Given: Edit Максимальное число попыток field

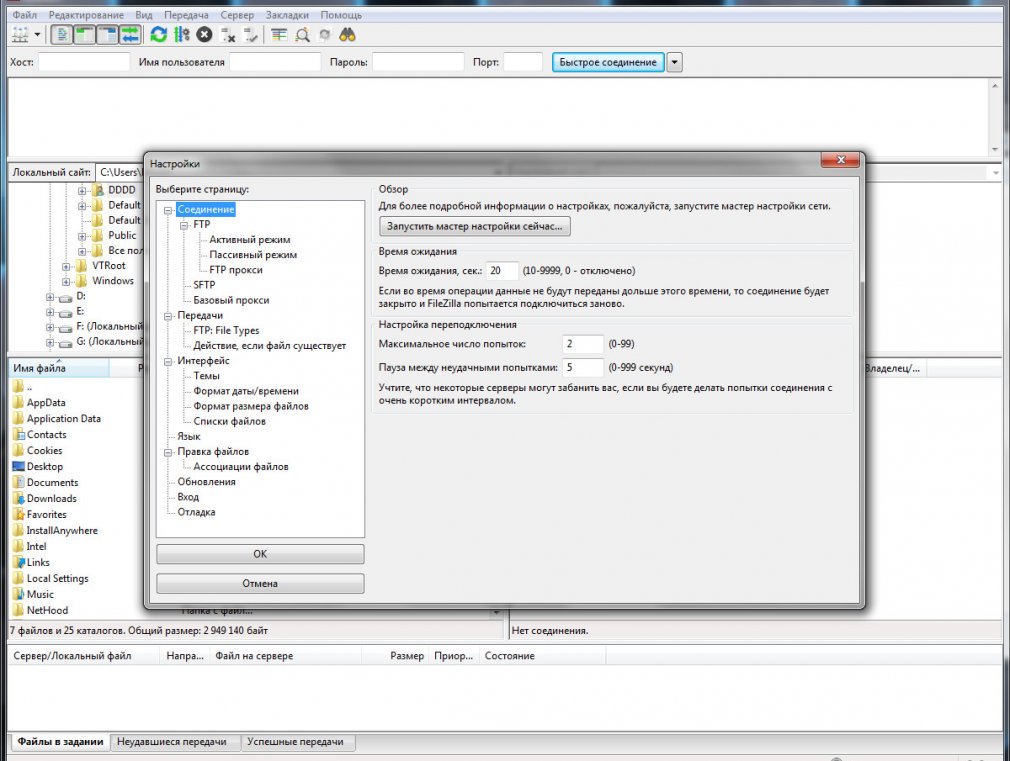Looking at the screenshot, I should point(583,344).
